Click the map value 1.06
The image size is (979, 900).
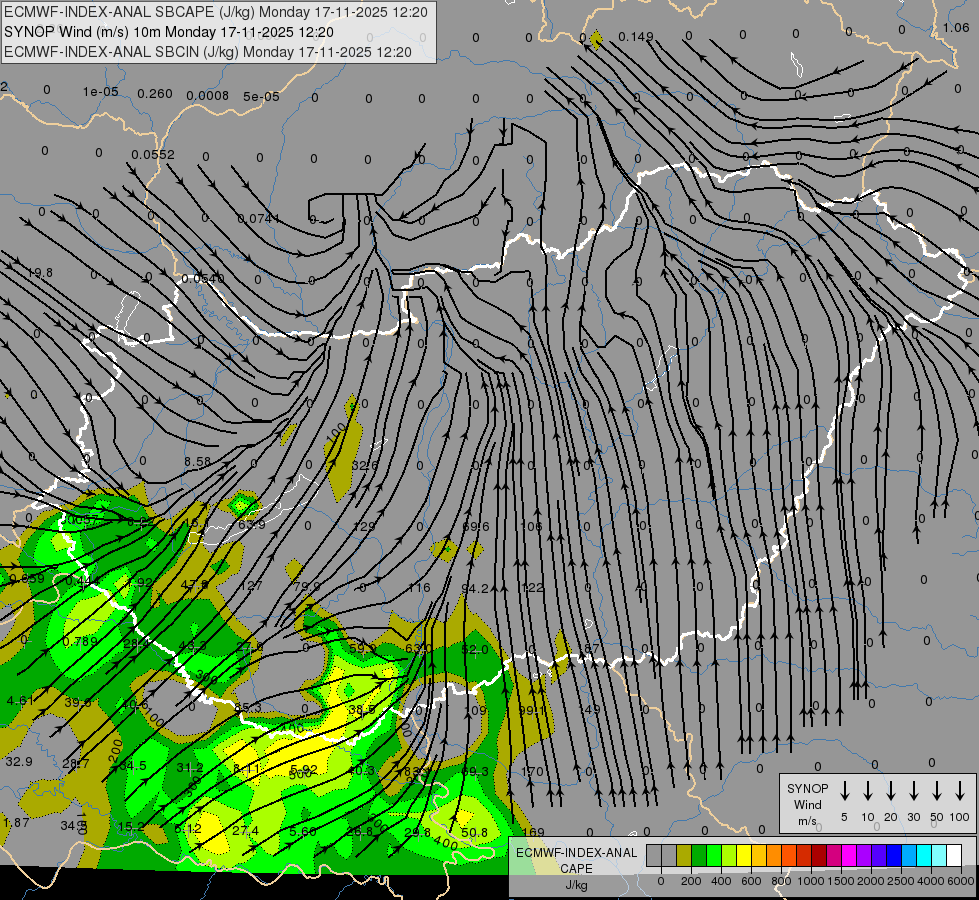tap(956, 27)
